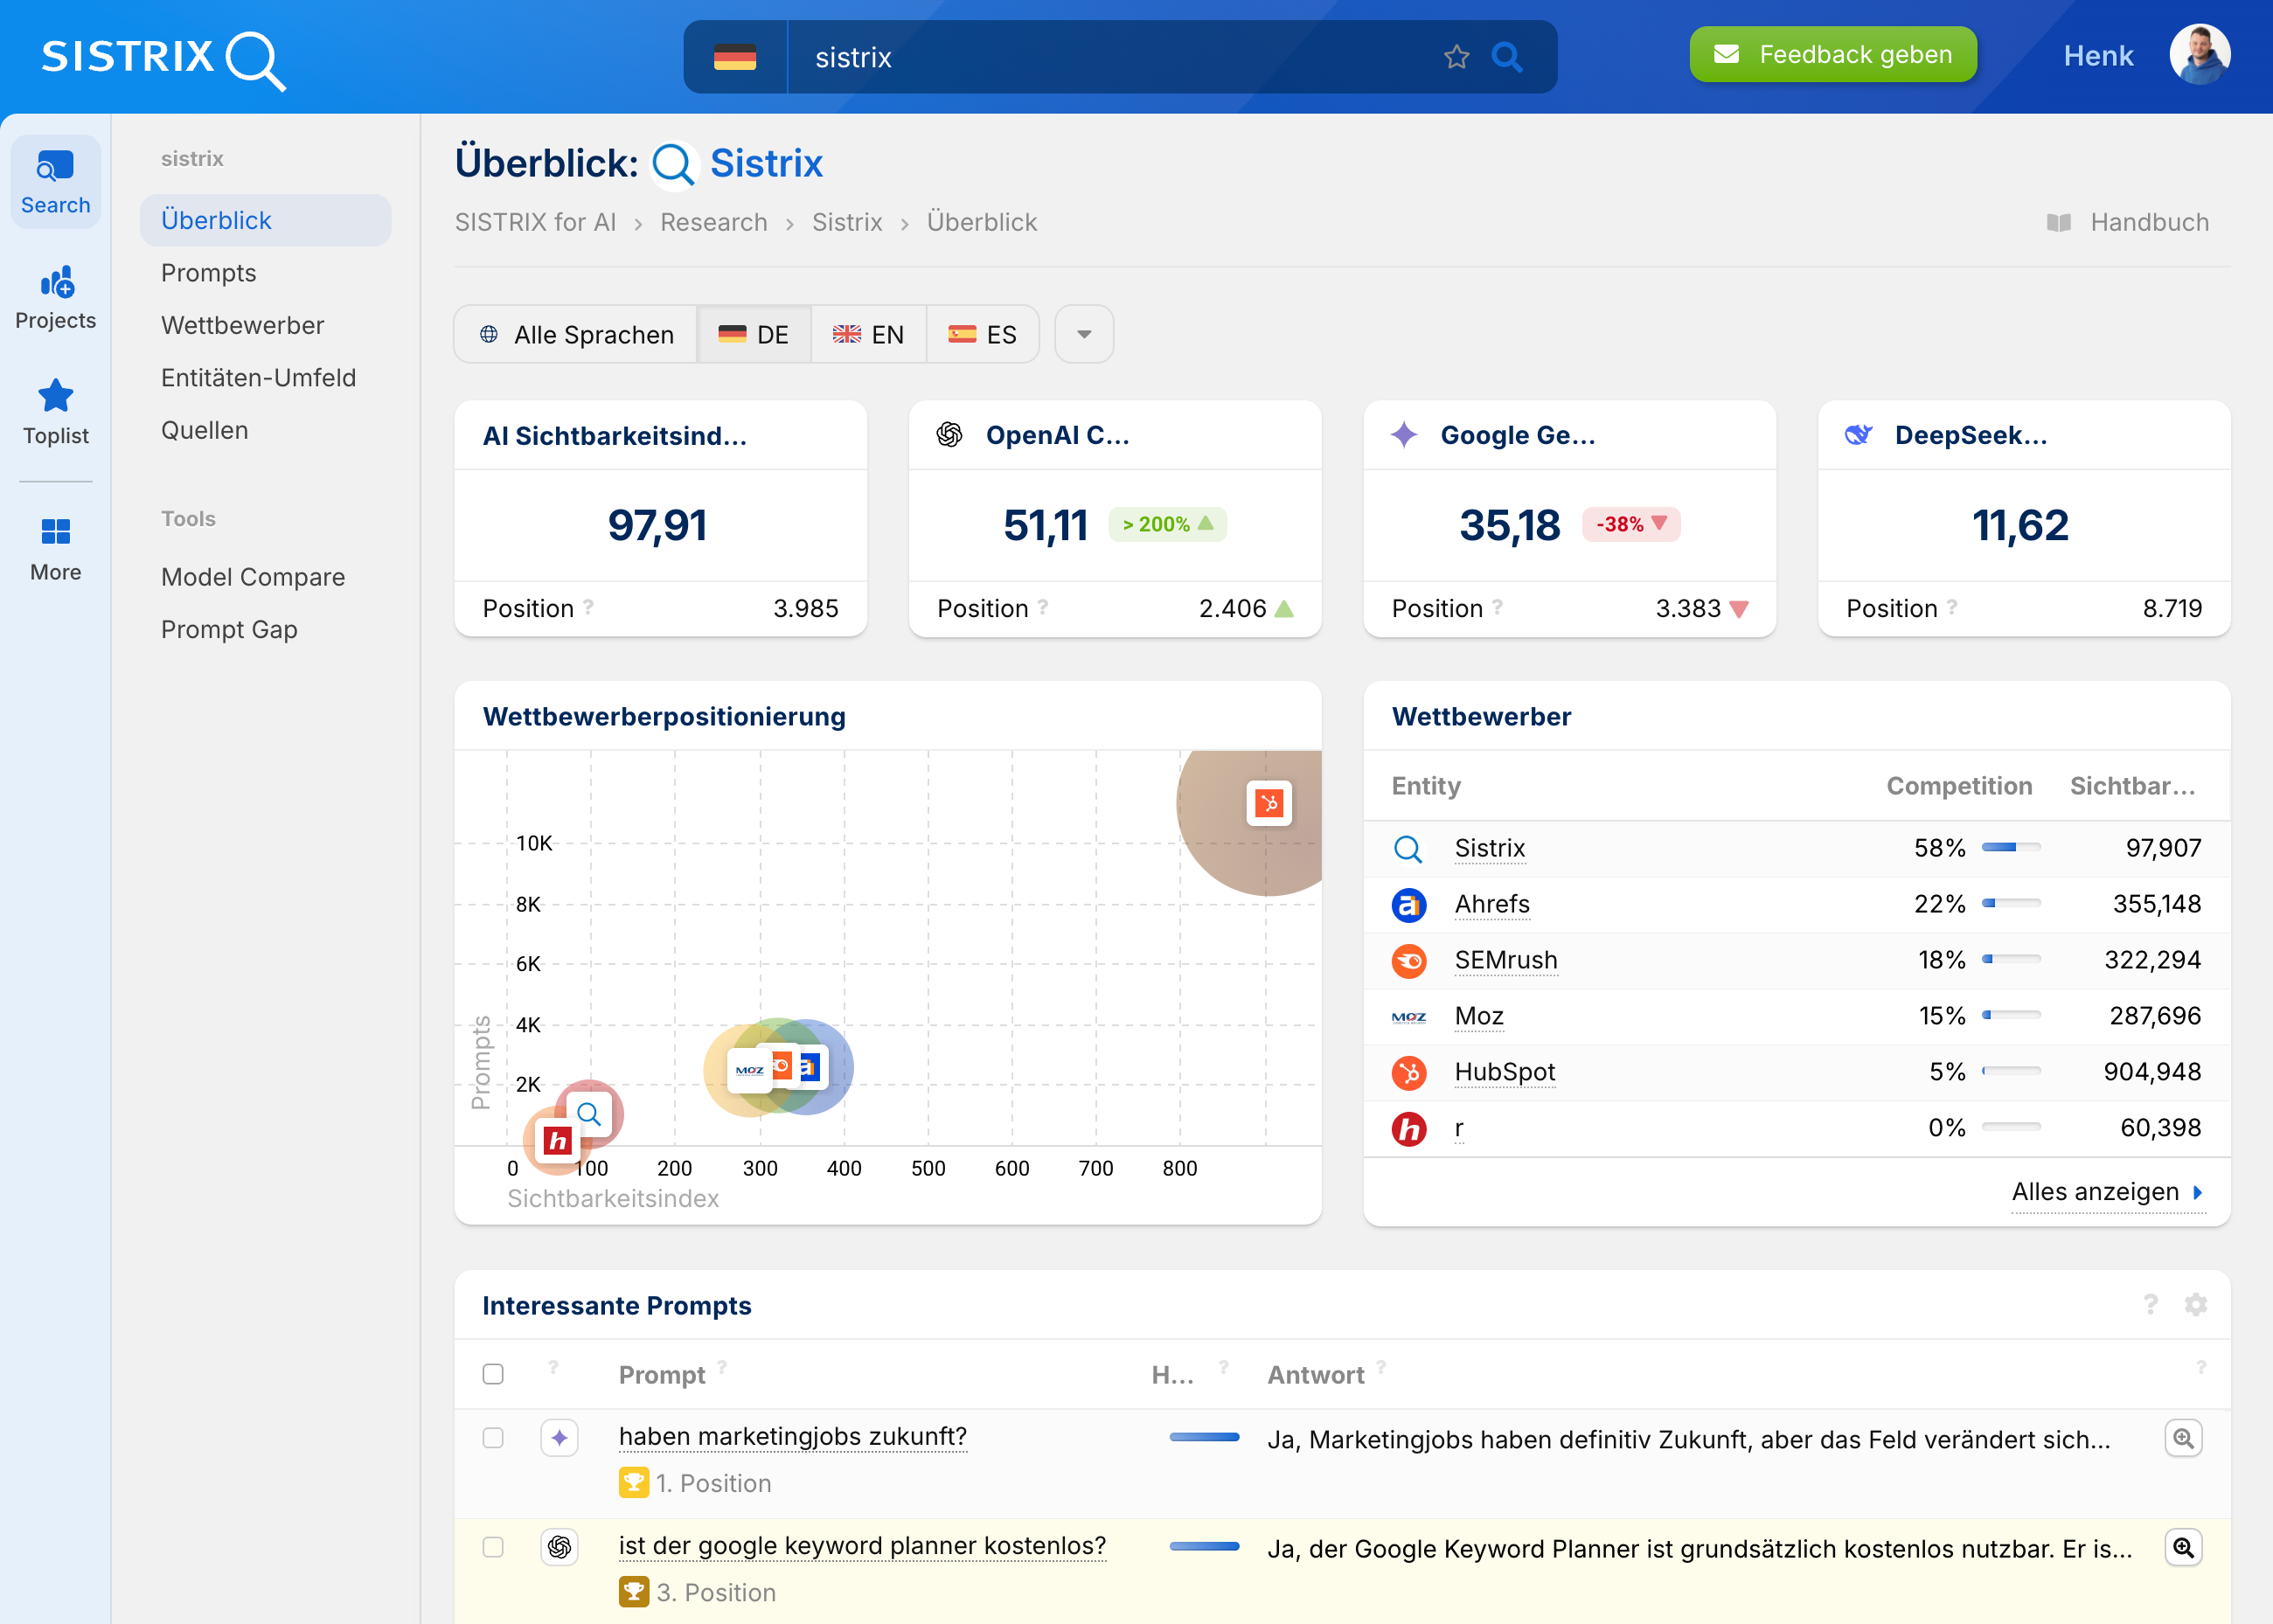This screenshot has height=1624, width=2273.
Task: Select the Toplist star icon
Action: coord(55,396)
